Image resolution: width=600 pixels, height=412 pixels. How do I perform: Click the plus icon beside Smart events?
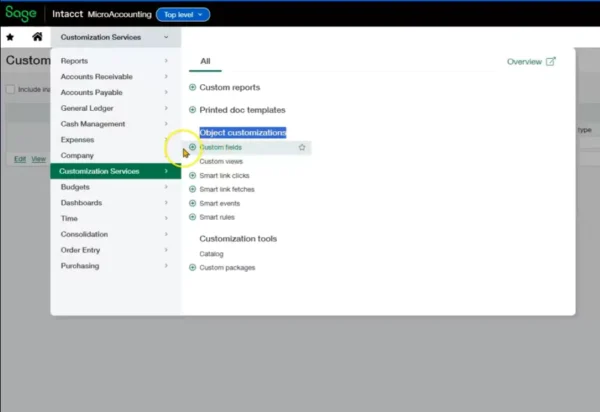click(192, 203)
